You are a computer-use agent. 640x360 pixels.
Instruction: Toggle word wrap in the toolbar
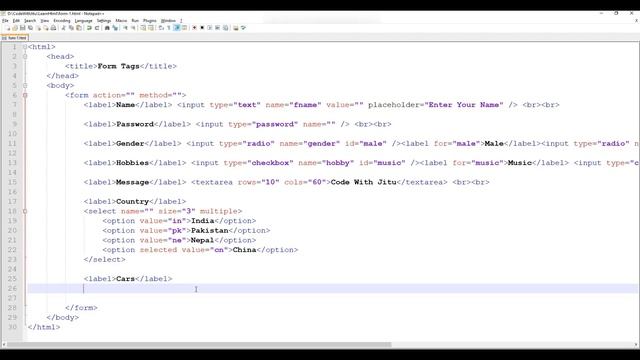click(x=160, y=28)
